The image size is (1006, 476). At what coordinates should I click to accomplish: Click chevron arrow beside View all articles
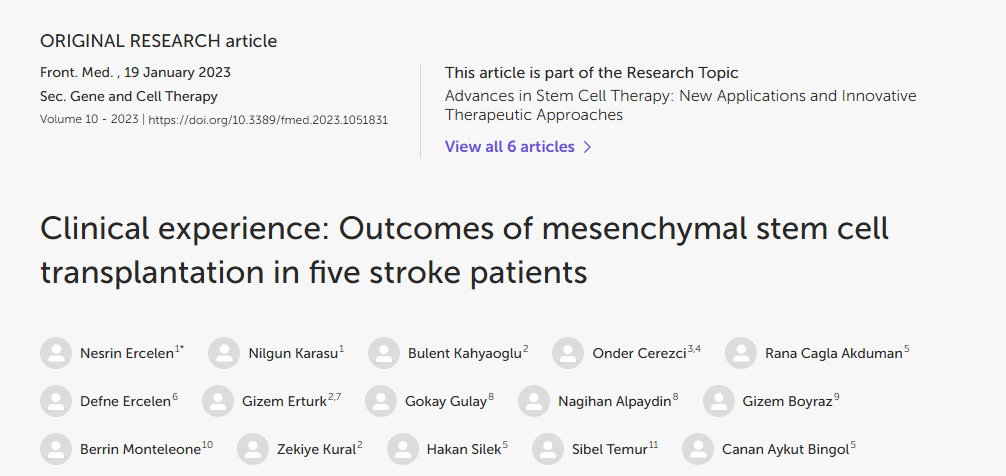tap(587, 147)
